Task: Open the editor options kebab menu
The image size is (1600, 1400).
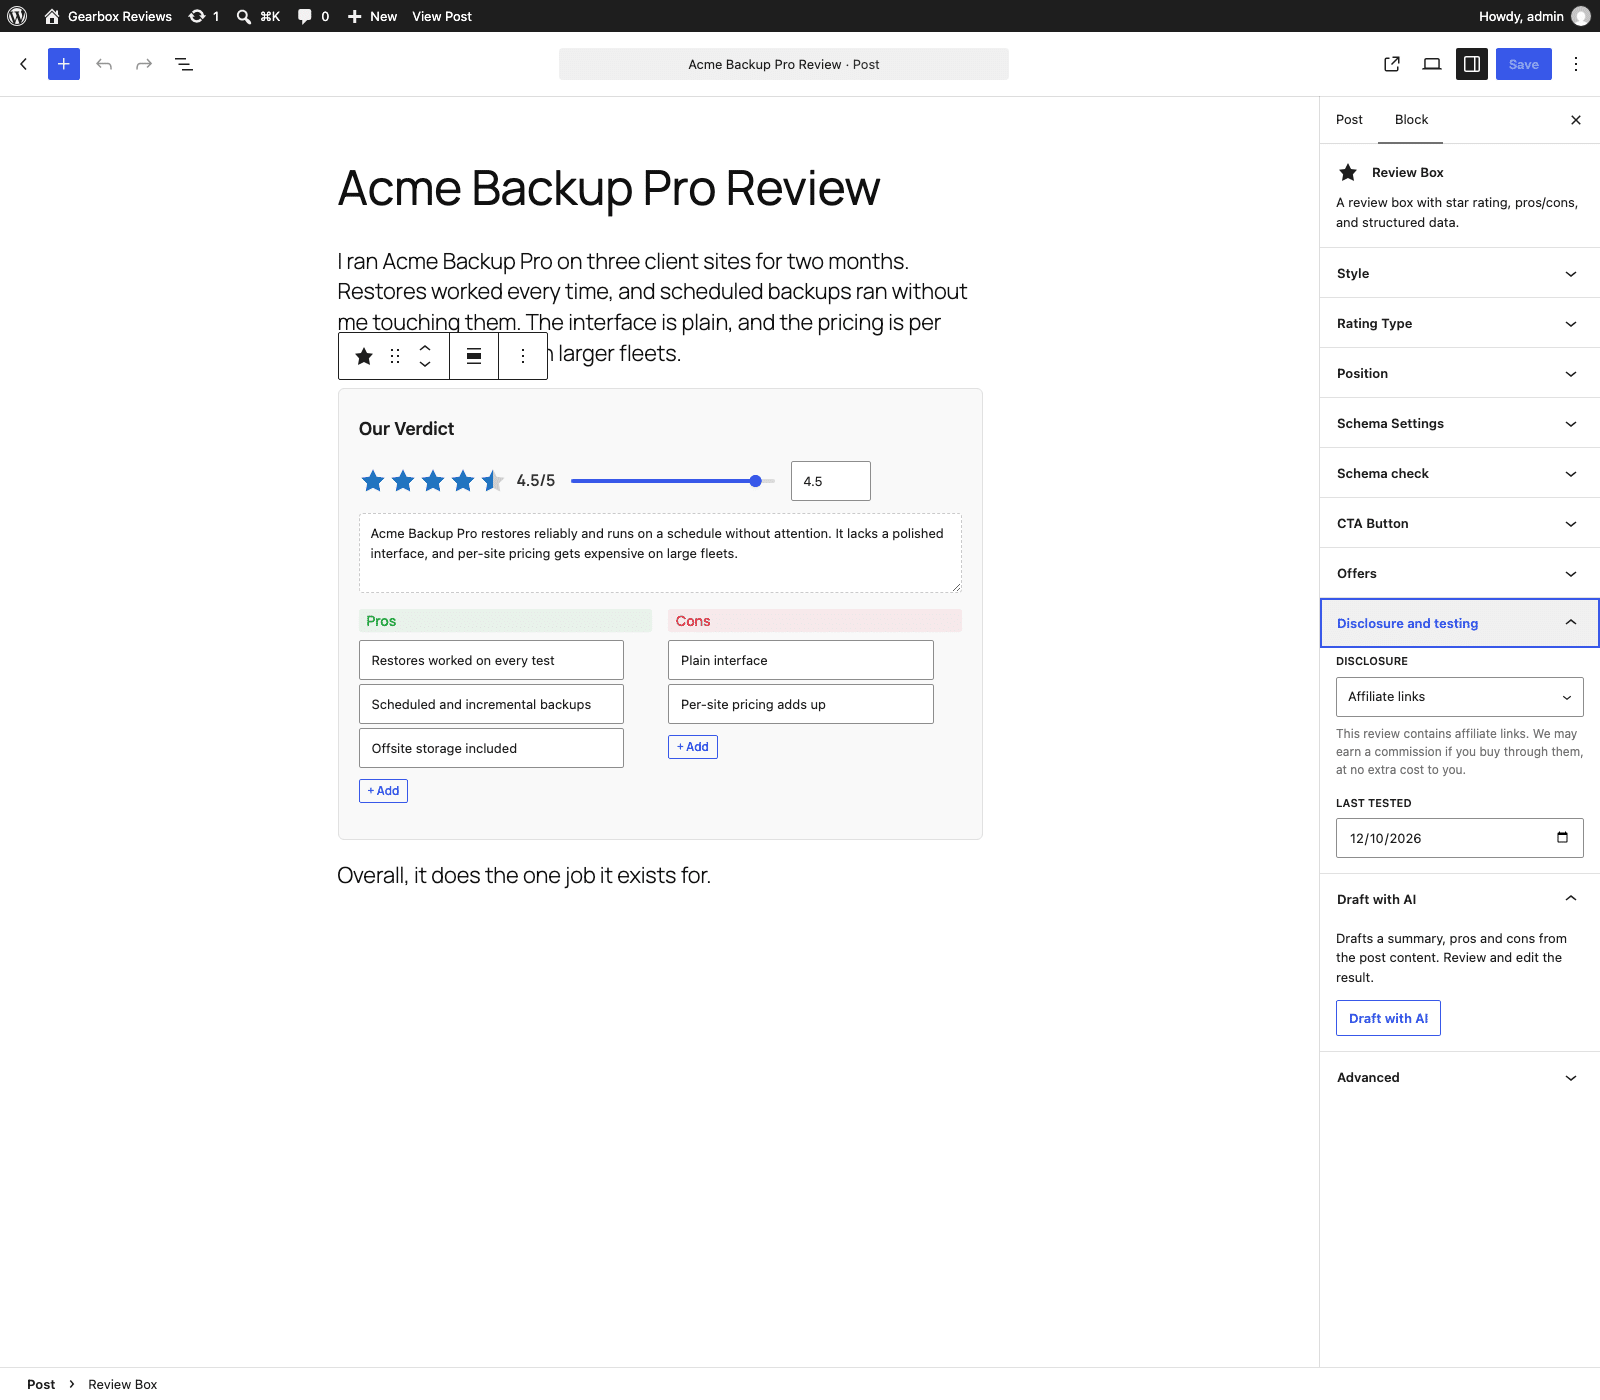Action: pyautogui.click(x=1576, y=64)
